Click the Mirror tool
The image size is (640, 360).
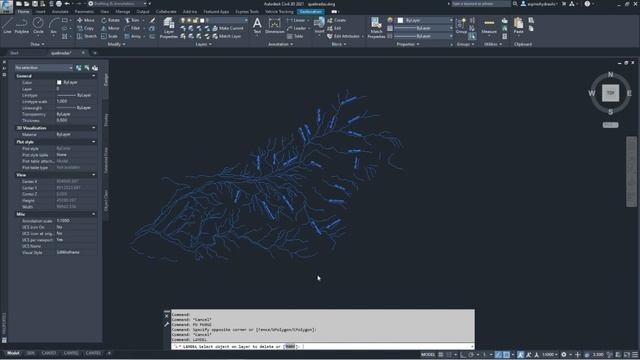110,28
